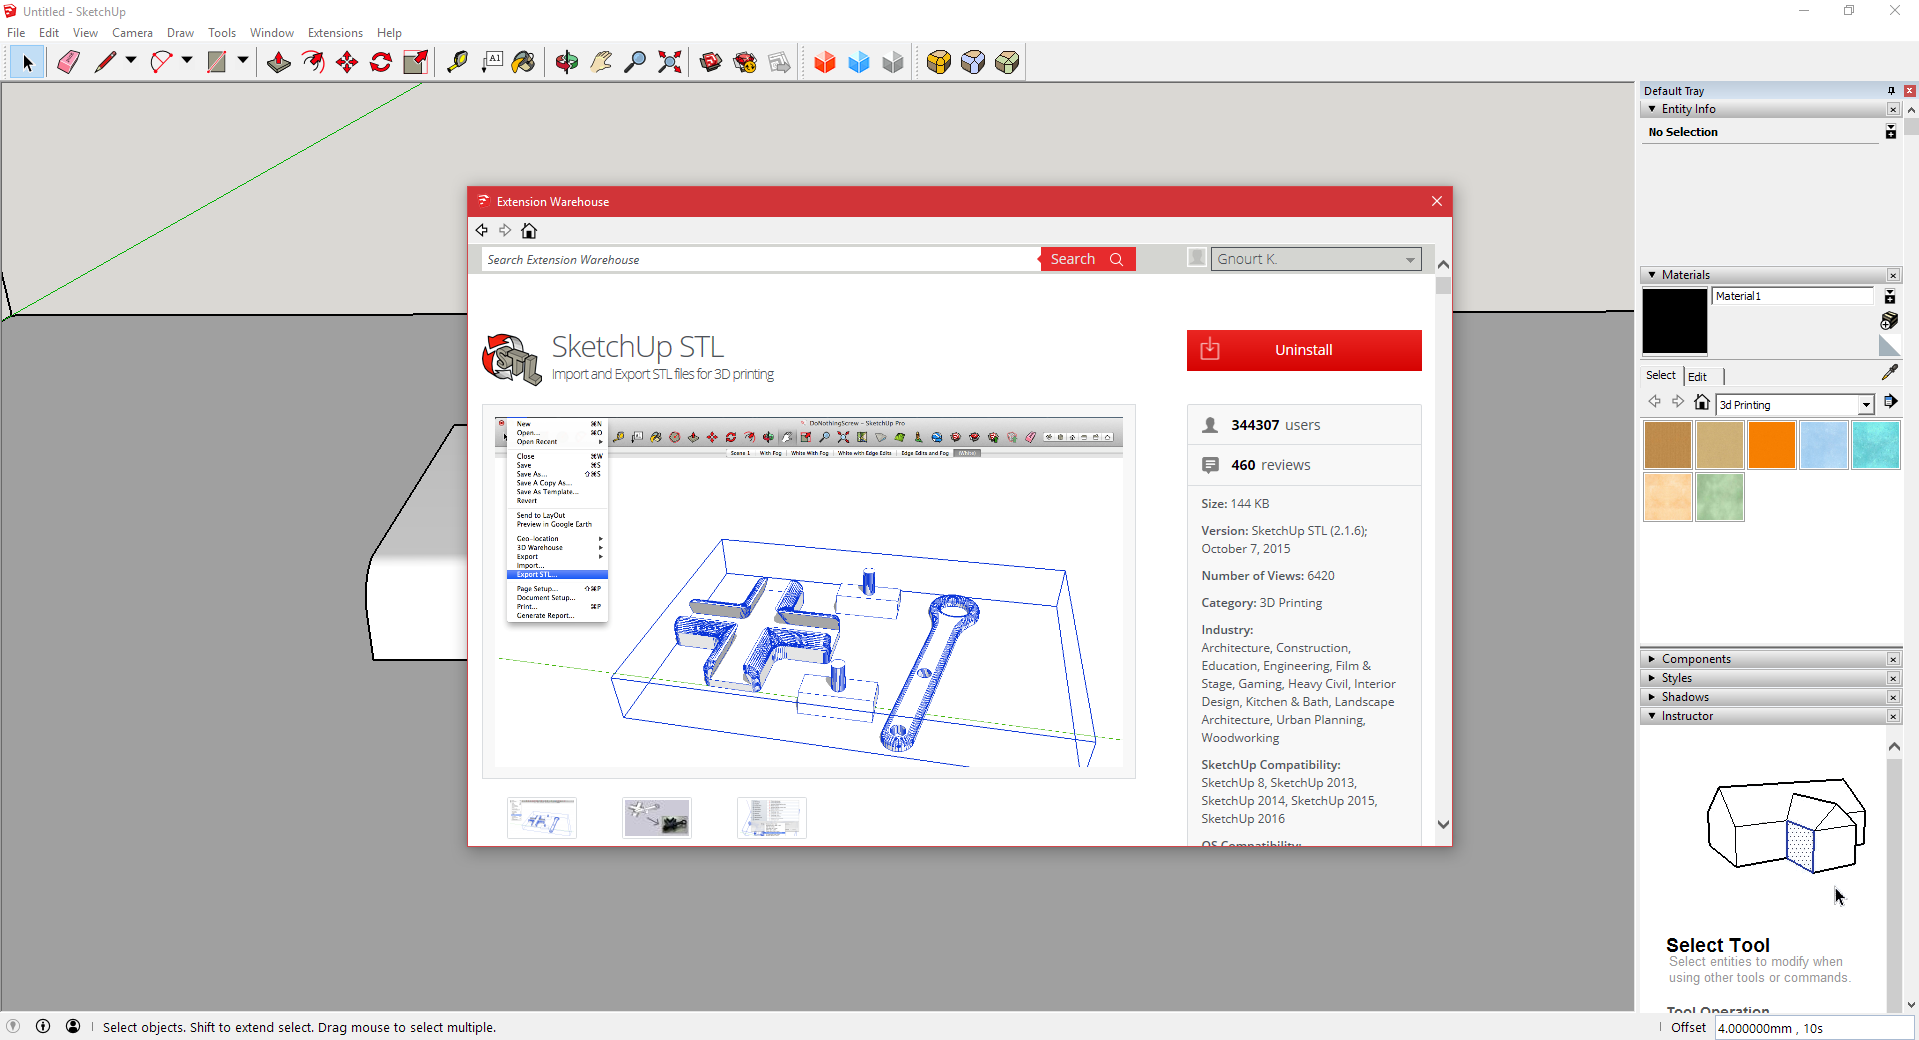
Task: Expand the Shadows panel
Action: (1652, 697)
